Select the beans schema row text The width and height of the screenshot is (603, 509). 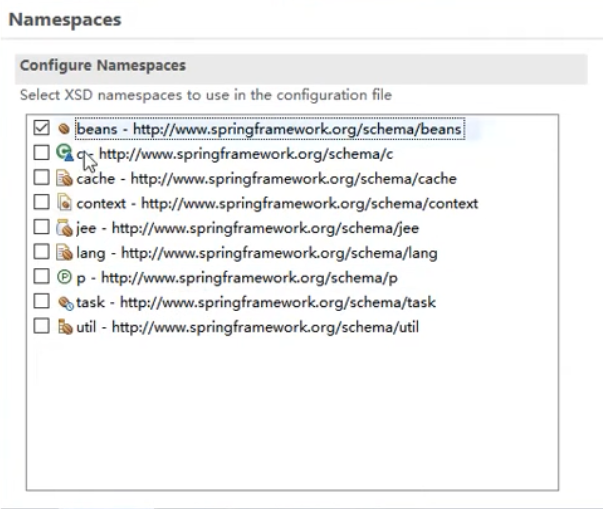pos(269,129)
